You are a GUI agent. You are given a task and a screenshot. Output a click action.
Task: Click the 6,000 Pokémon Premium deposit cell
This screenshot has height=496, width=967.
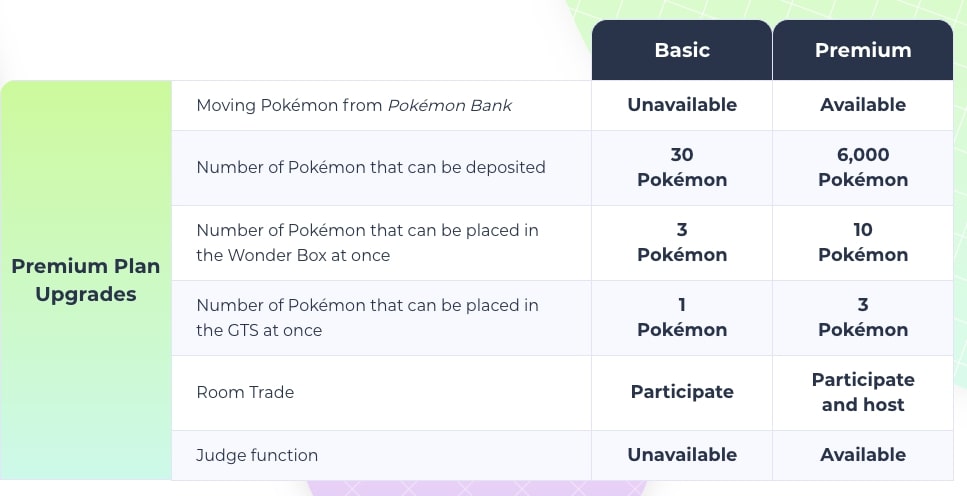point(863,168)
